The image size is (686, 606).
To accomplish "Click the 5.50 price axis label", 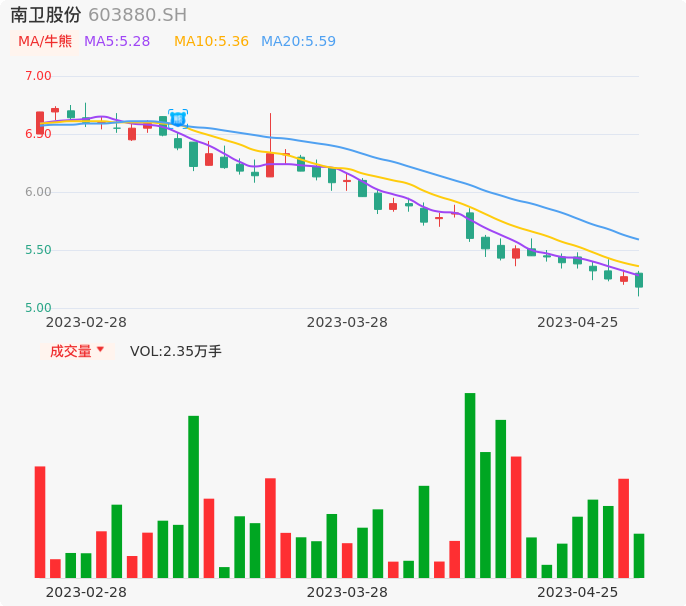I will (38, 250).
